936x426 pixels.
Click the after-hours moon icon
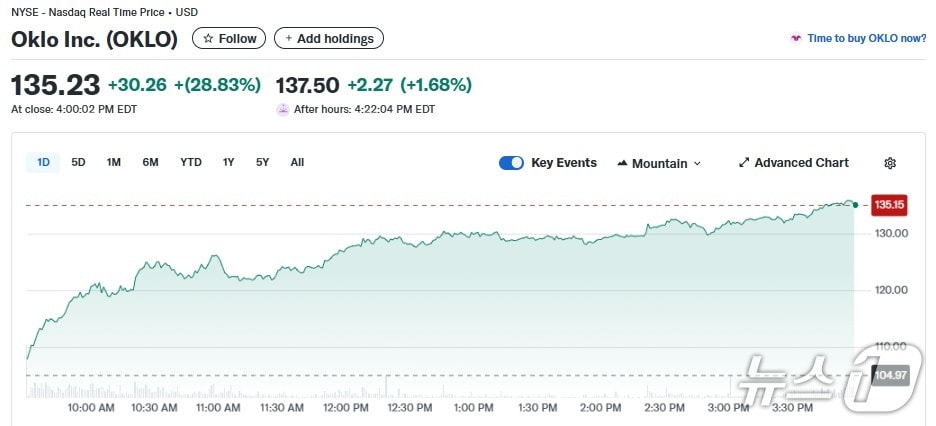[x=283, y=109]
